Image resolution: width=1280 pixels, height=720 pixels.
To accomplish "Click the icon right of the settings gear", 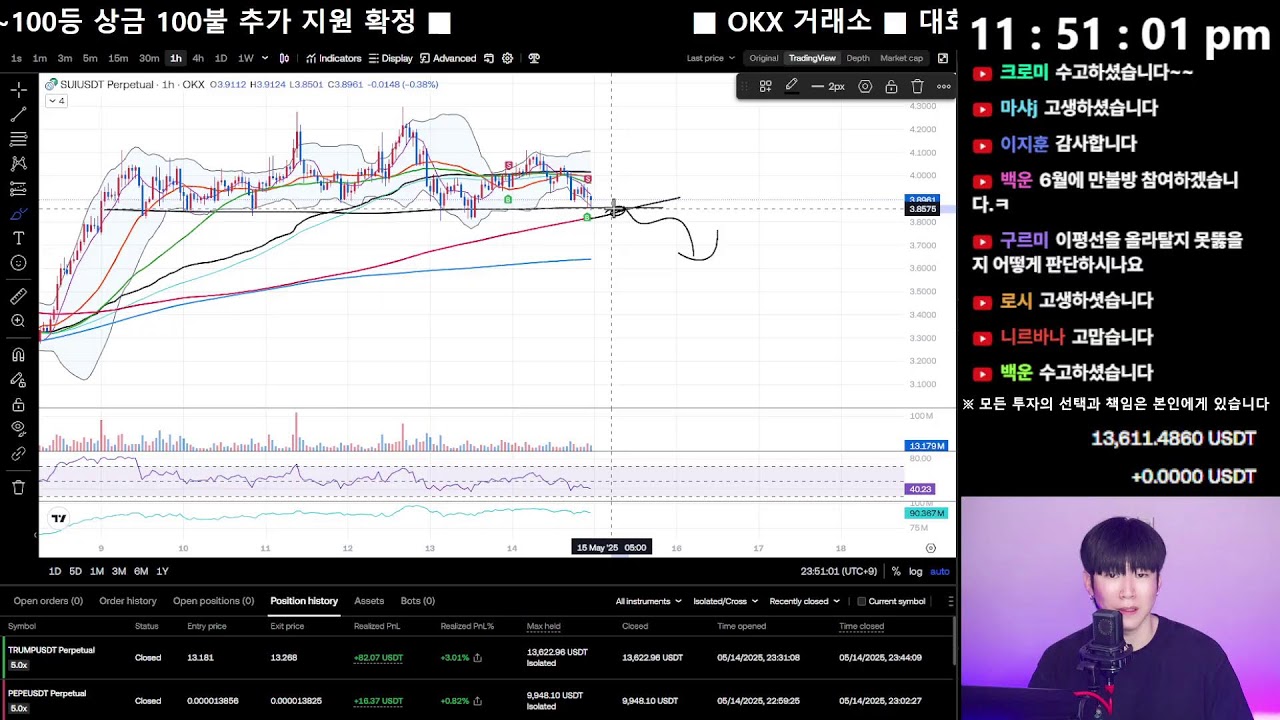I will click(x=533, y=58).
